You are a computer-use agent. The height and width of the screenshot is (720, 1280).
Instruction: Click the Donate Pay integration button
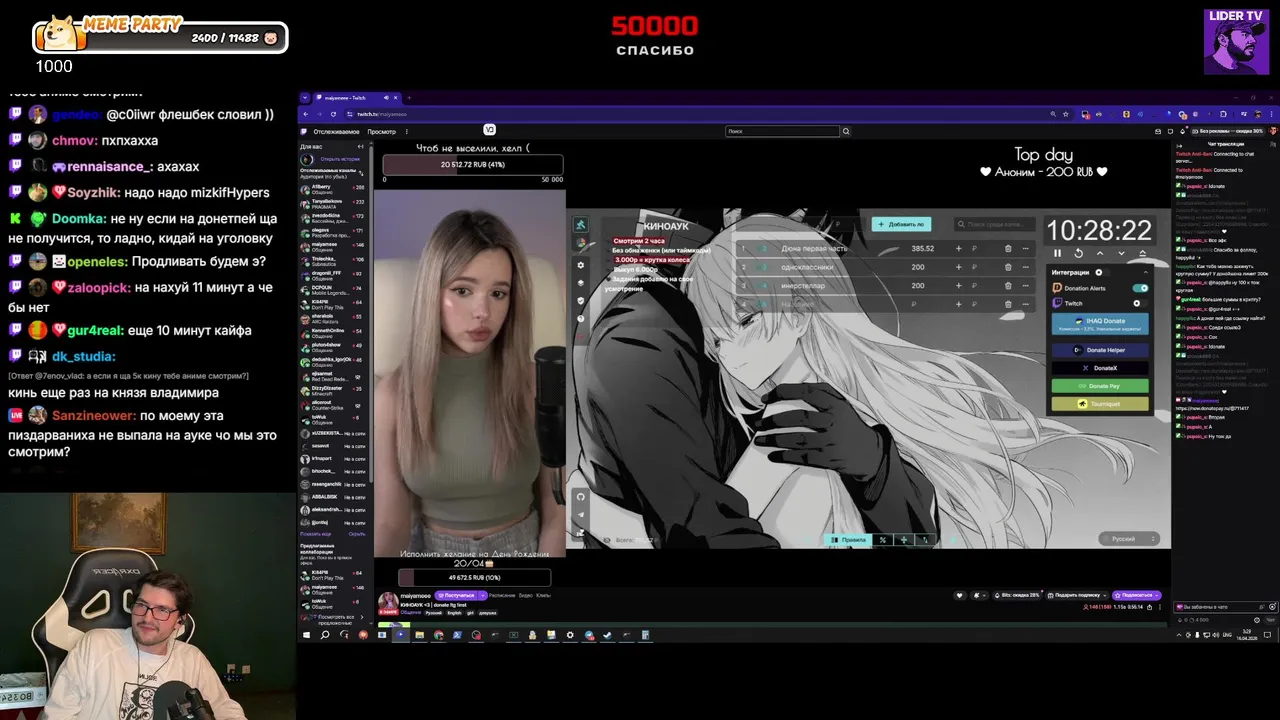tap(1100, 386)
